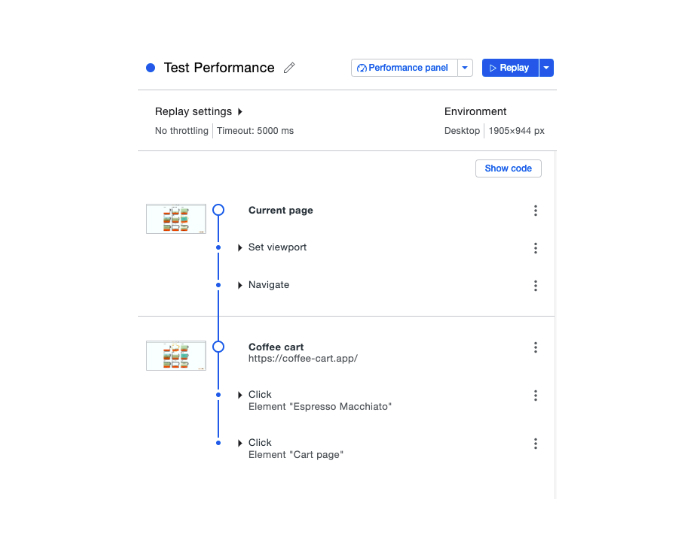The image size is (690, 547).
Task: Click the Performance panel button
Action: [404, 68]
